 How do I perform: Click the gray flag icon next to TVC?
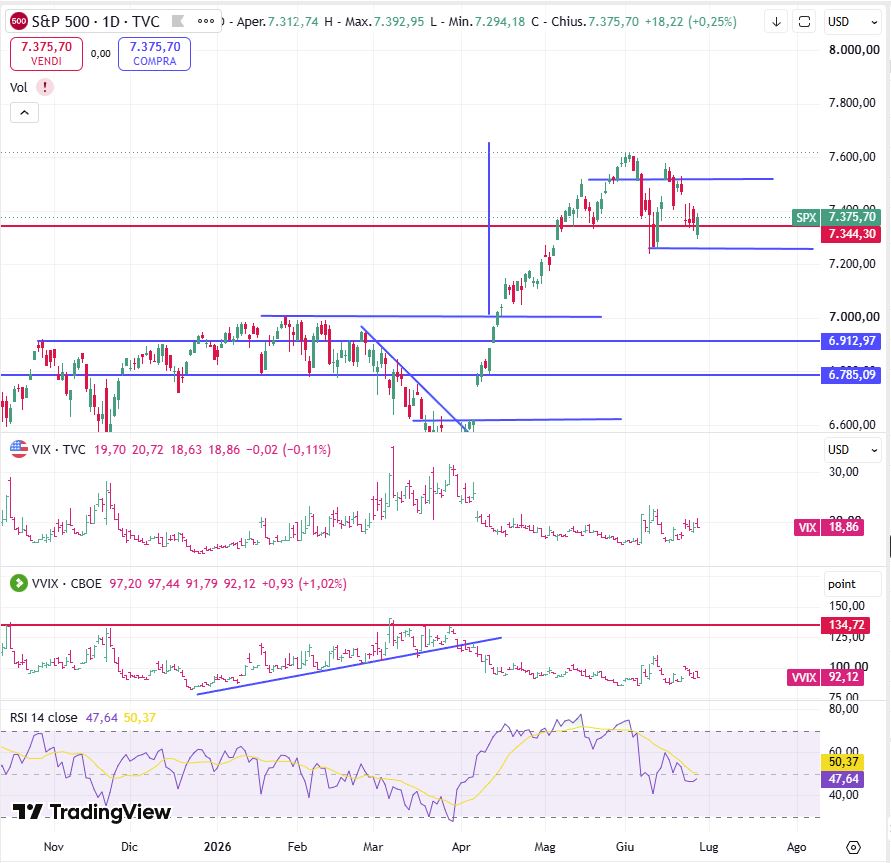(x=178, y=22)
